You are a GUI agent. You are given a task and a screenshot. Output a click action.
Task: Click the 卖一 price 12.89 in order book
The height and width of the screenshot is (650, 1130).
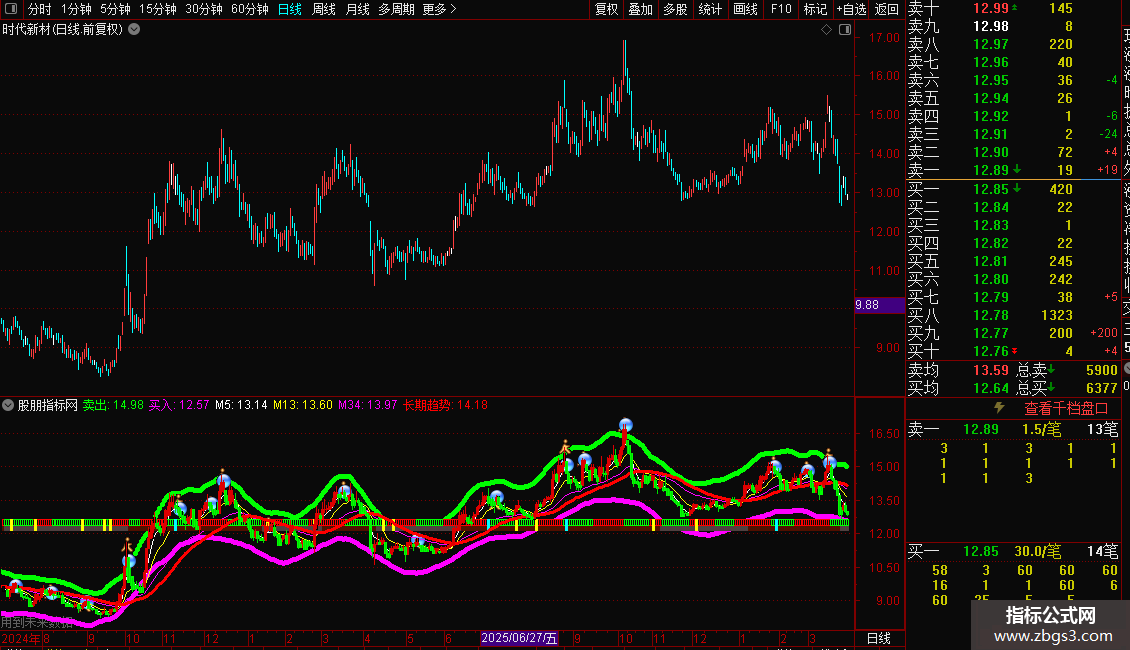tap(991, 170)
